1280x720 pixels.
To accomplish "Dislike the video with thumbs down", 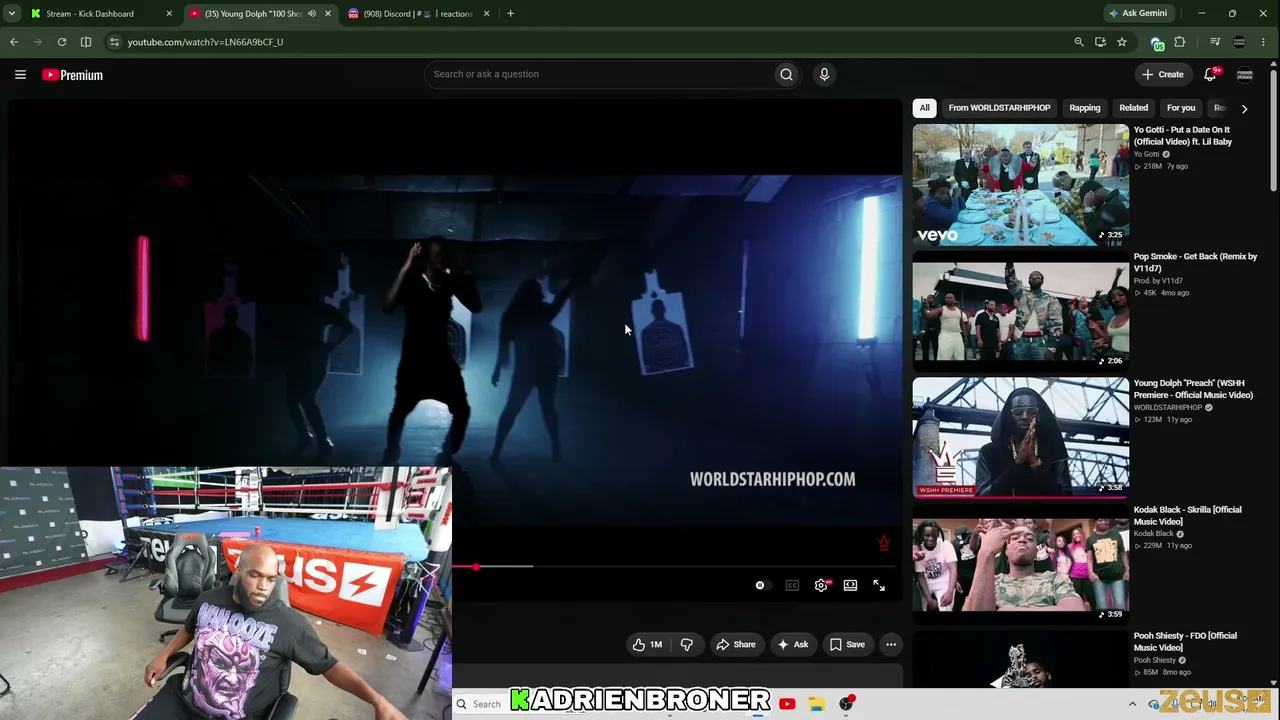I will [x=687, y=645].
